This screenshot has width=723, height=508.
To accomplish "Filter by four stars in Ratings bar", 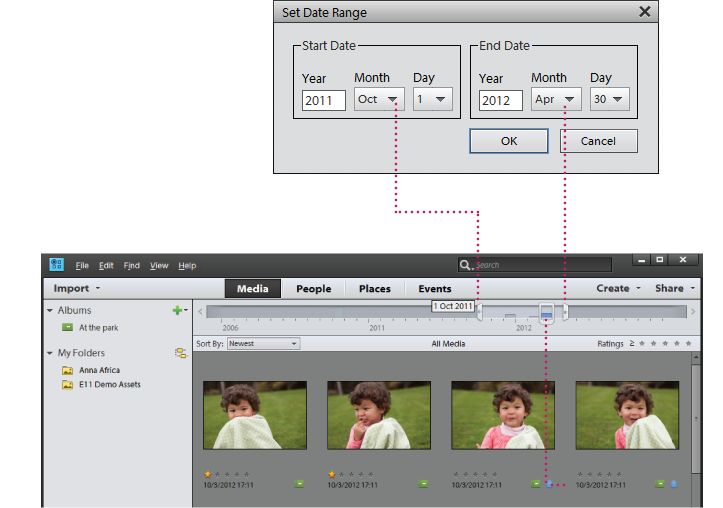I will (676, 343).
